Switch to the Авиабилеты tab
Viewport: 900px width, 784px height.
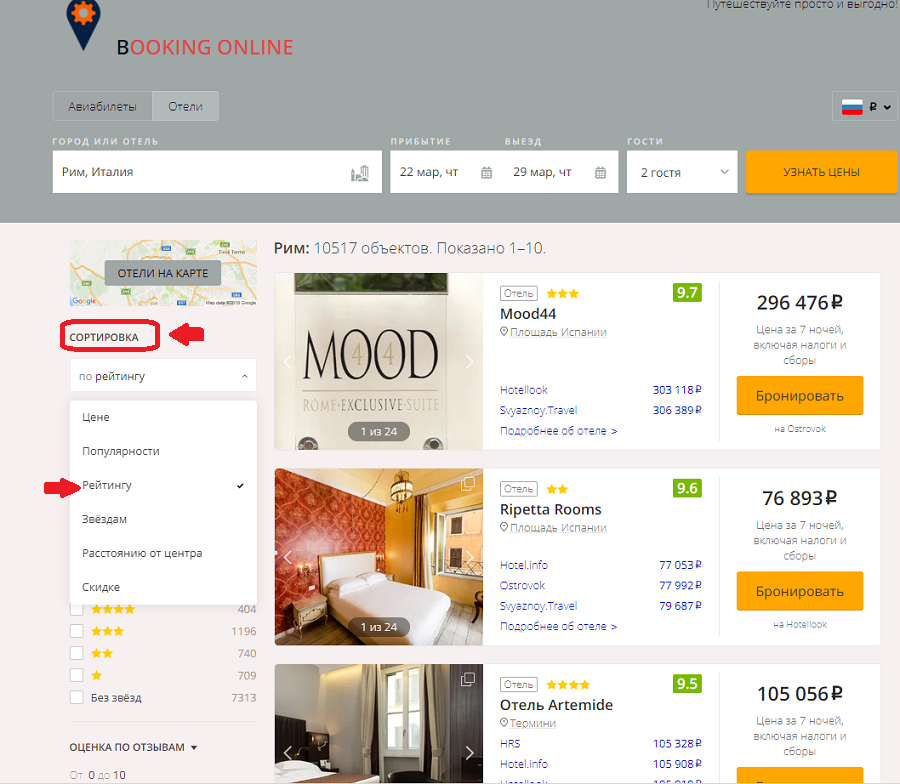tap(102, 106)
